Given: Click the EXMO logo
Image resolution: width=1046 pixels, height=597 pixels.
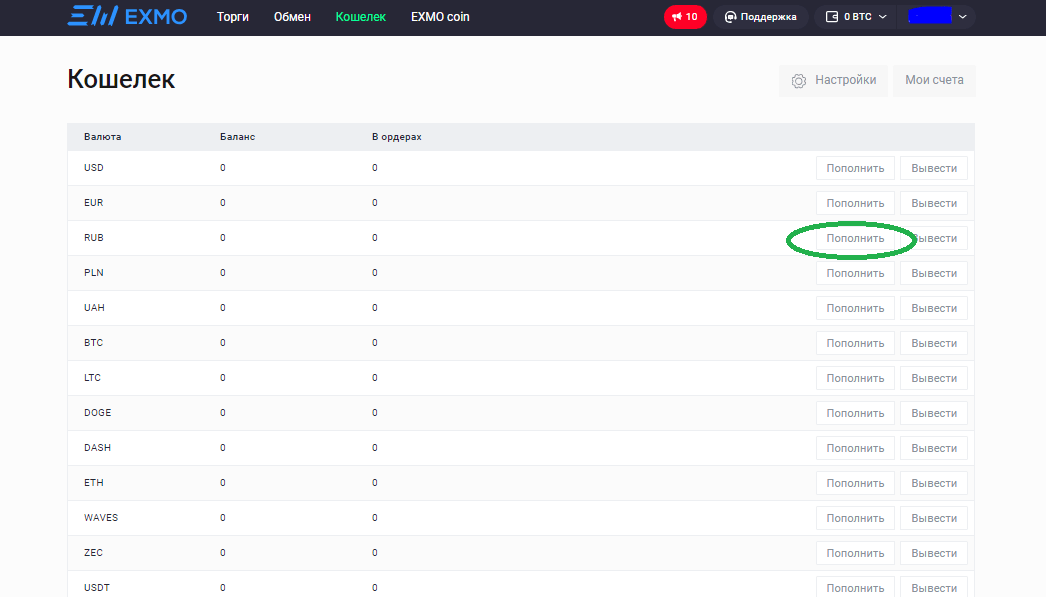Looking at the screenshot, I should [127, 17].
